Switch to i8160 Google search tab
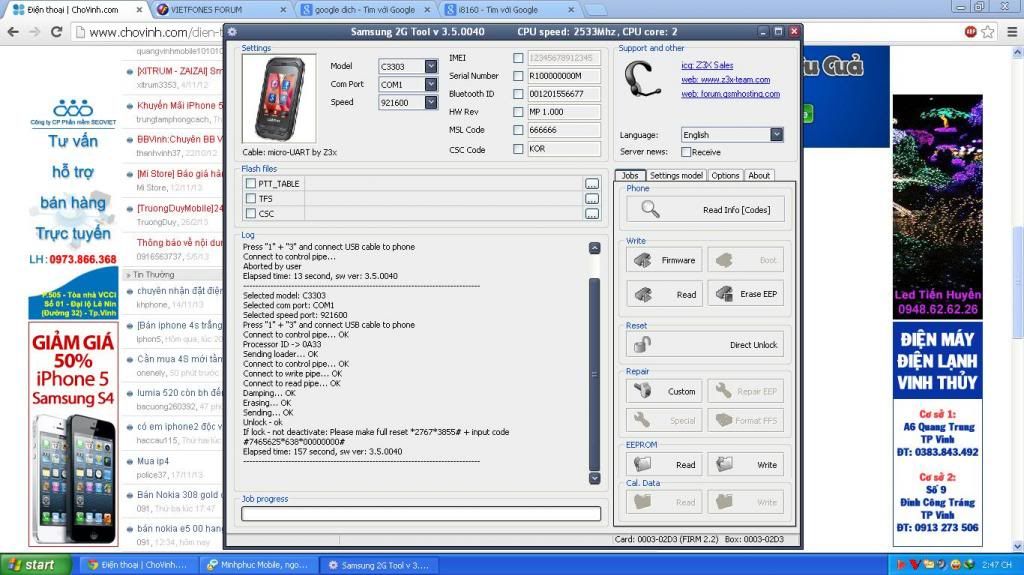This screenshot has height=575, width=1024. pos(509,9)
